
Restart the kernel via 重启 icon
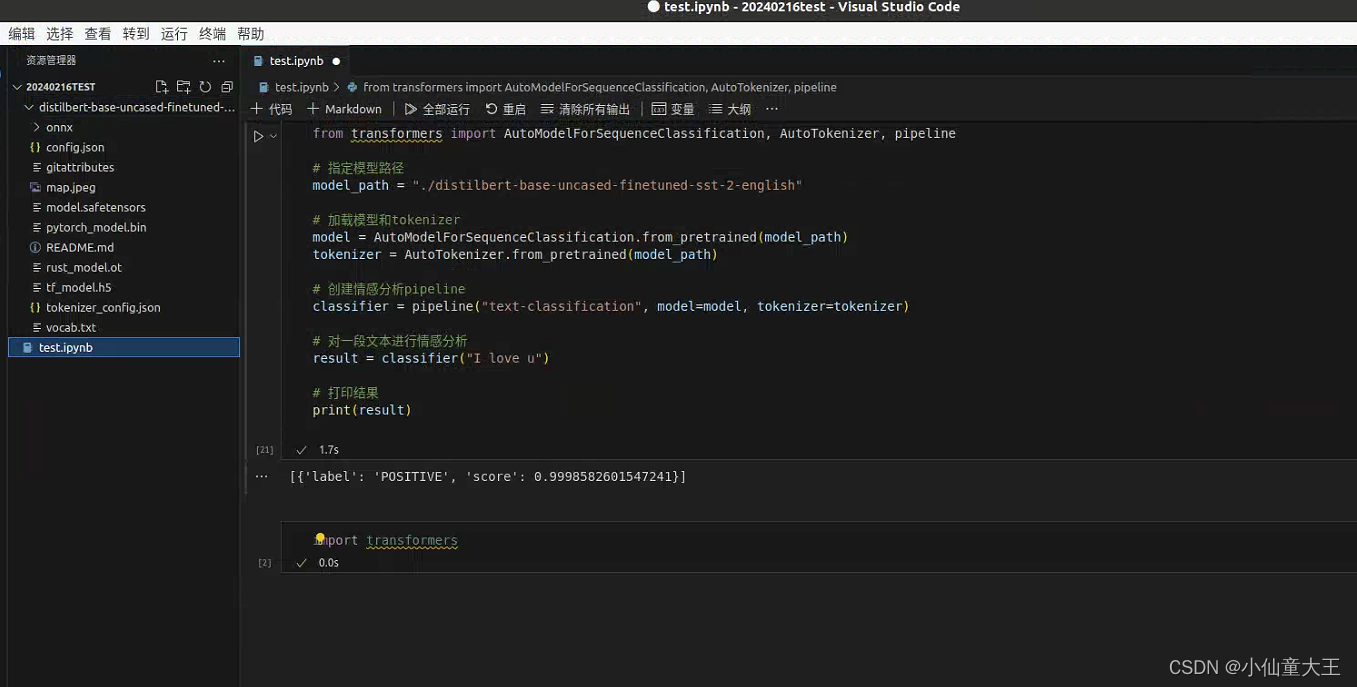[x=506, y=109]
